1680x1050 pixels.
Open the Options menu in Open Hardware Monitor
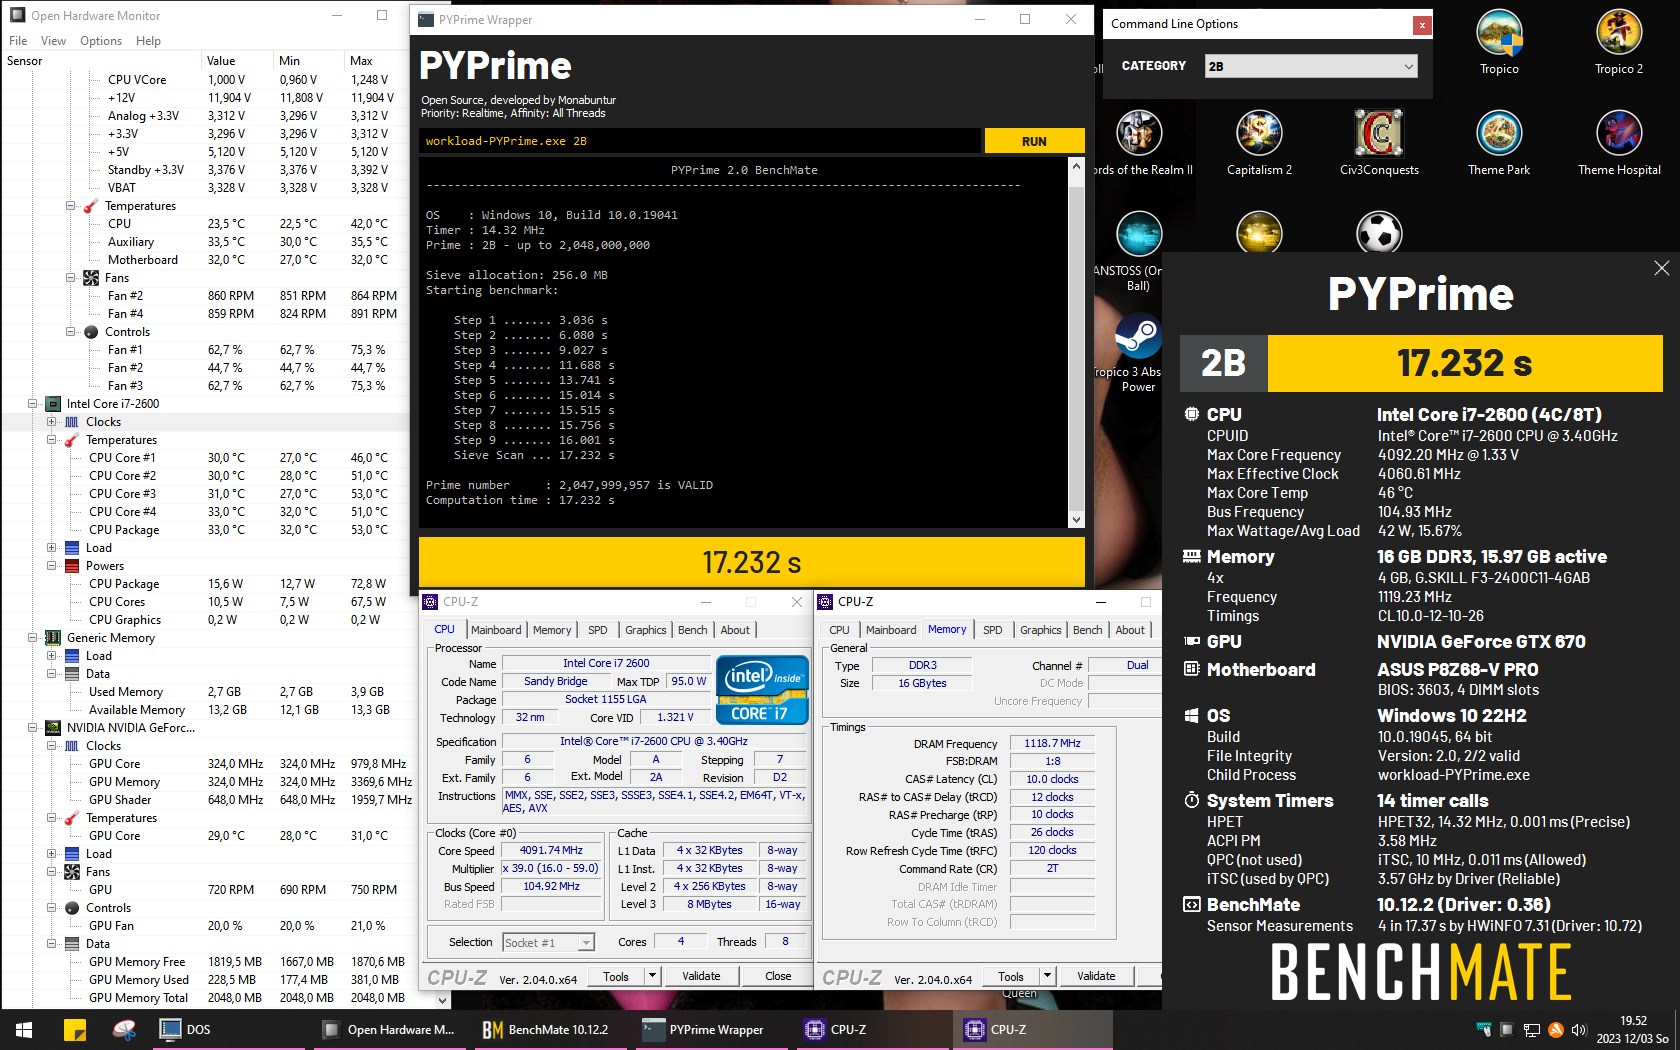pos(101,41)
